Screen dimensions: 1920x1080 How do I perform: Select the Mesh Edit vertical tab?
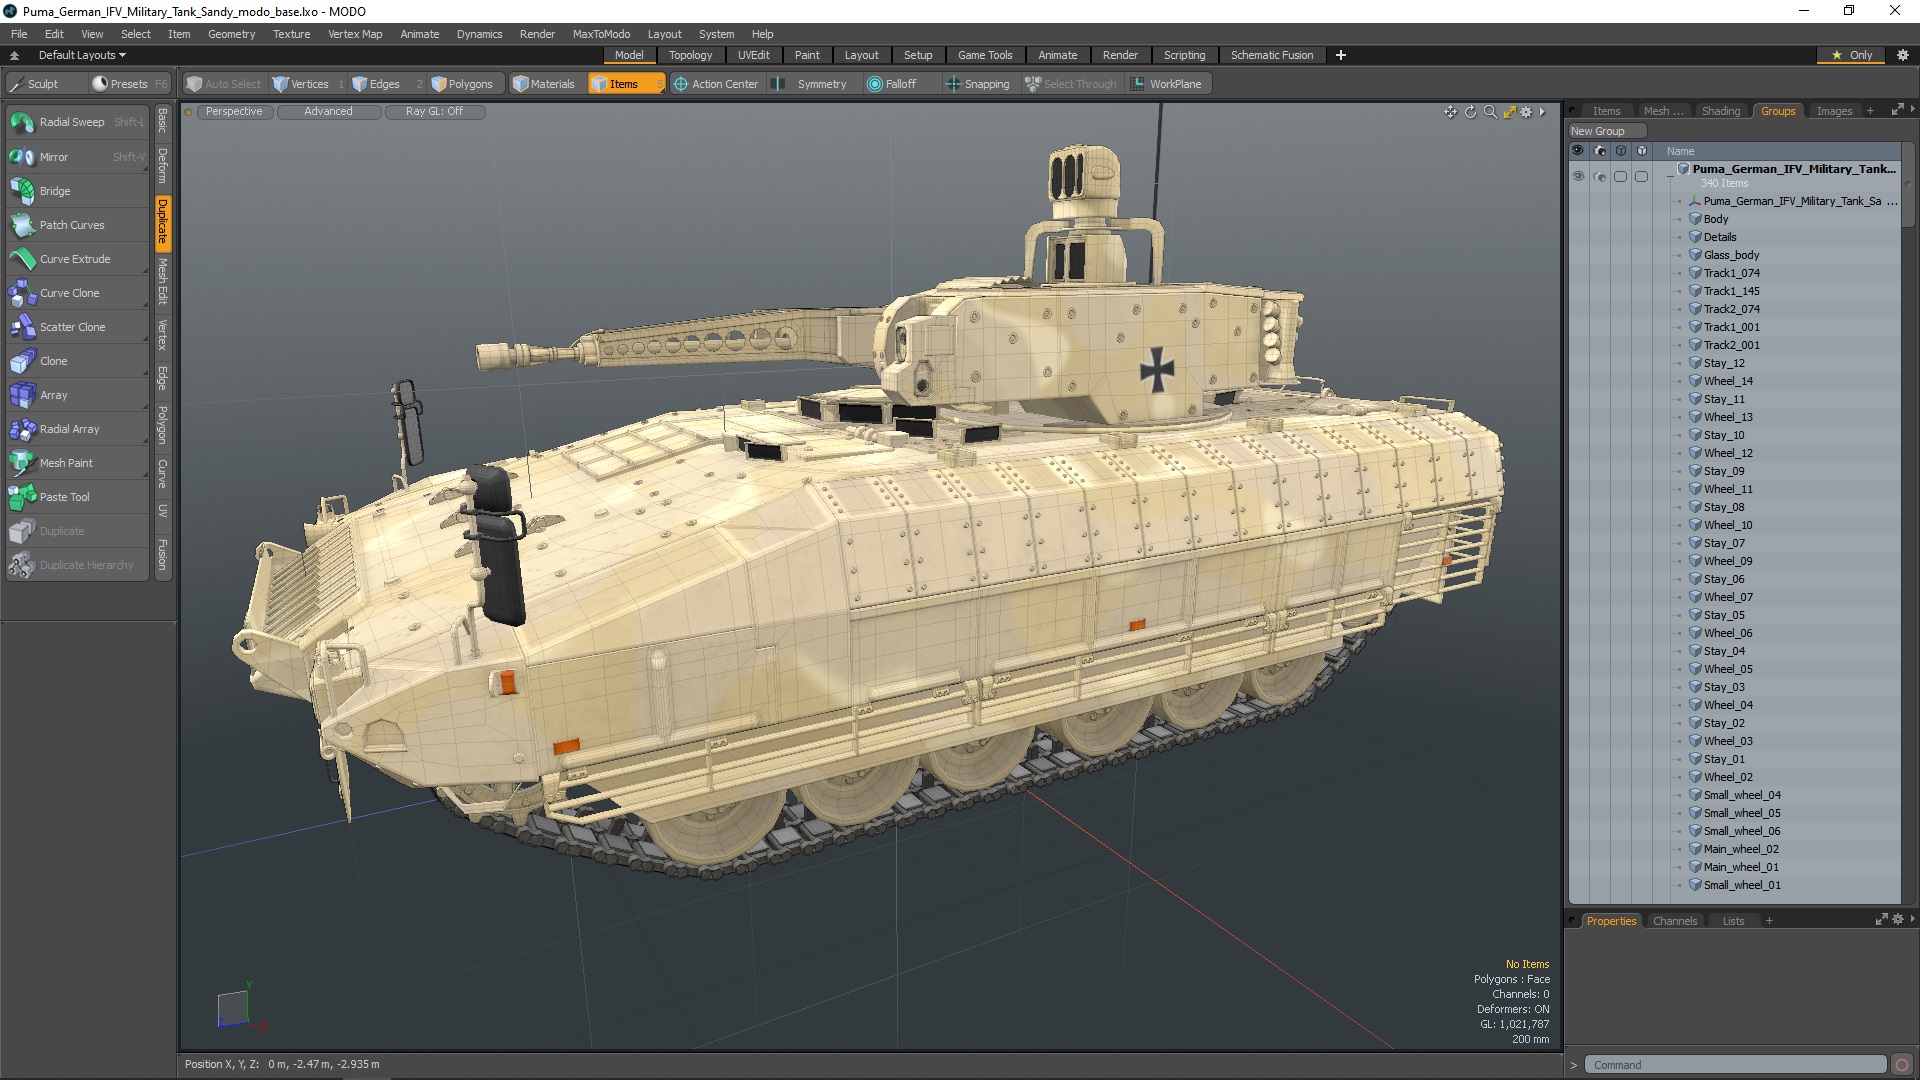(x=162, y=281)
